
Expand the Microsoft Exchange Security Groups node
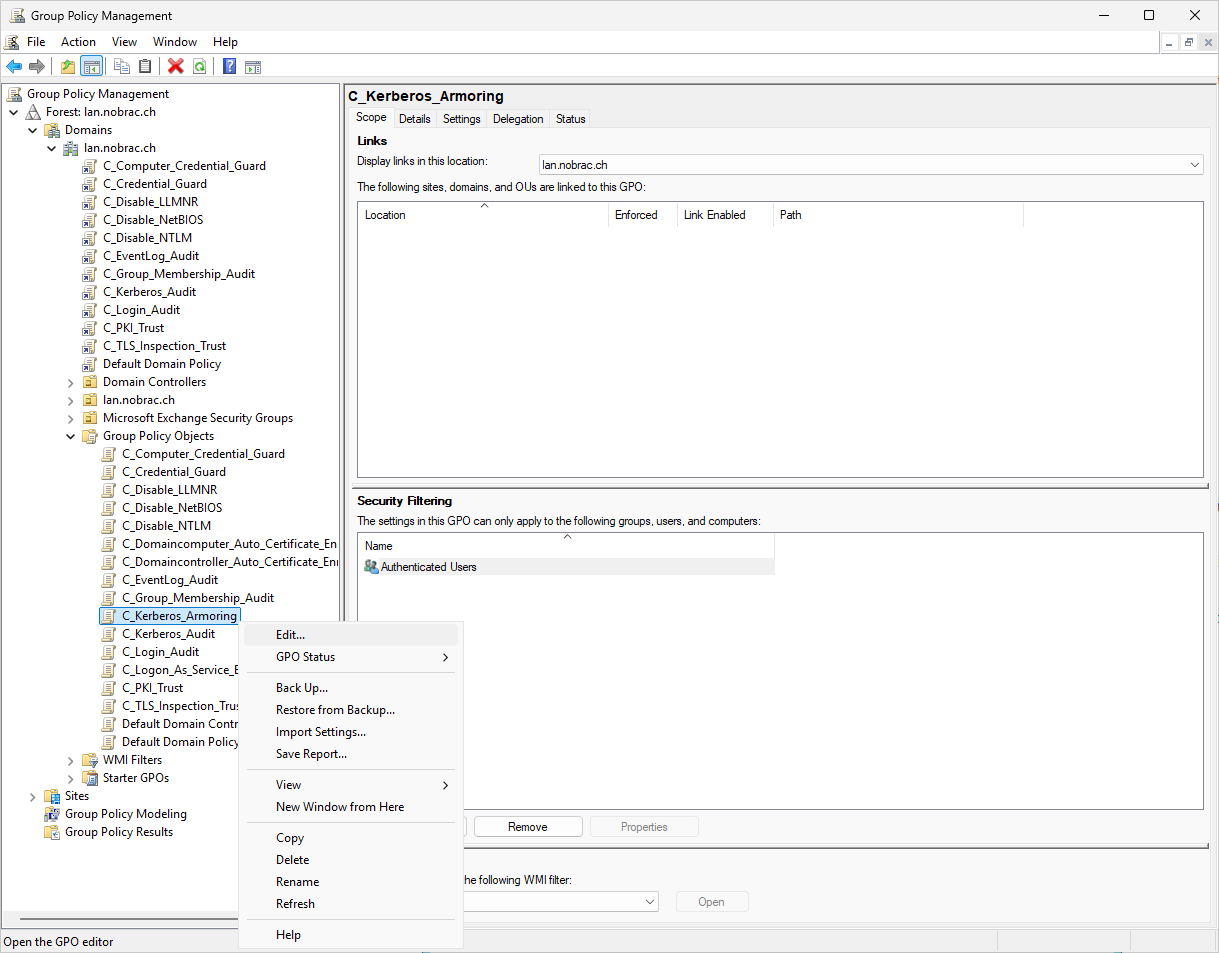(x=71, y=418)
